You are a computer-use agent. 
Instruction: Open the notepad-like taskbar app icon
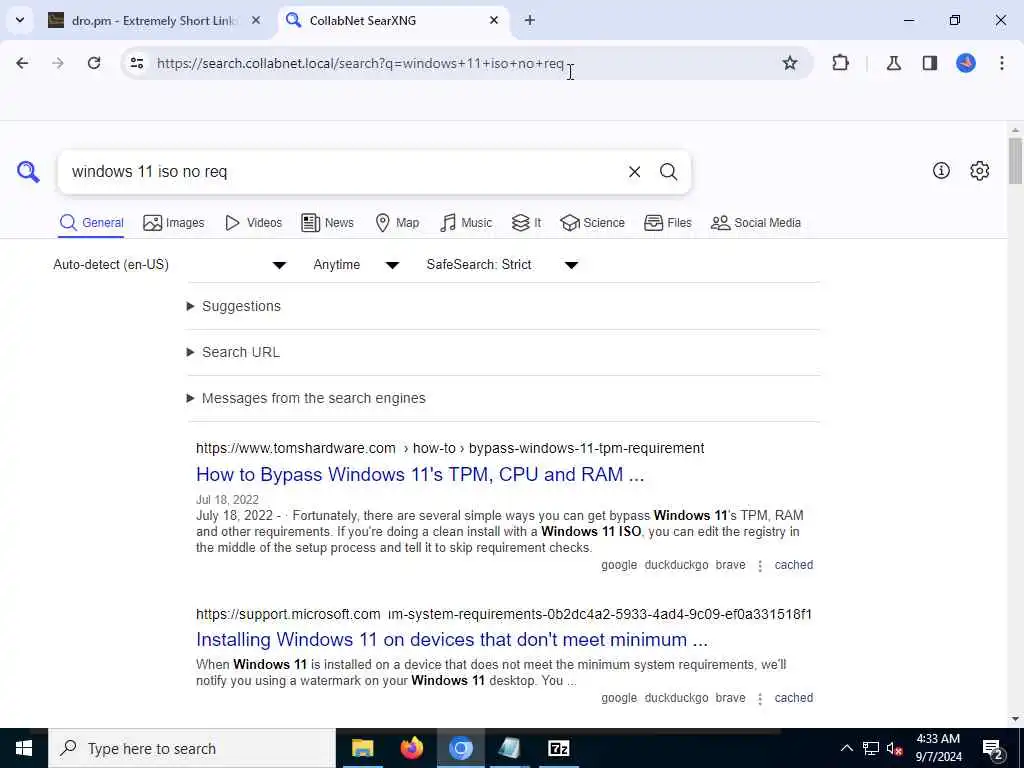coord(509,748)
